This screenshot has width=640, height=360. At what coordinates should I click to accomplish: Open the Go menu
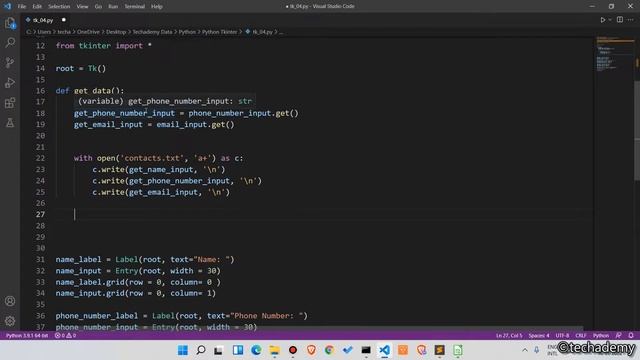point(98,7)
